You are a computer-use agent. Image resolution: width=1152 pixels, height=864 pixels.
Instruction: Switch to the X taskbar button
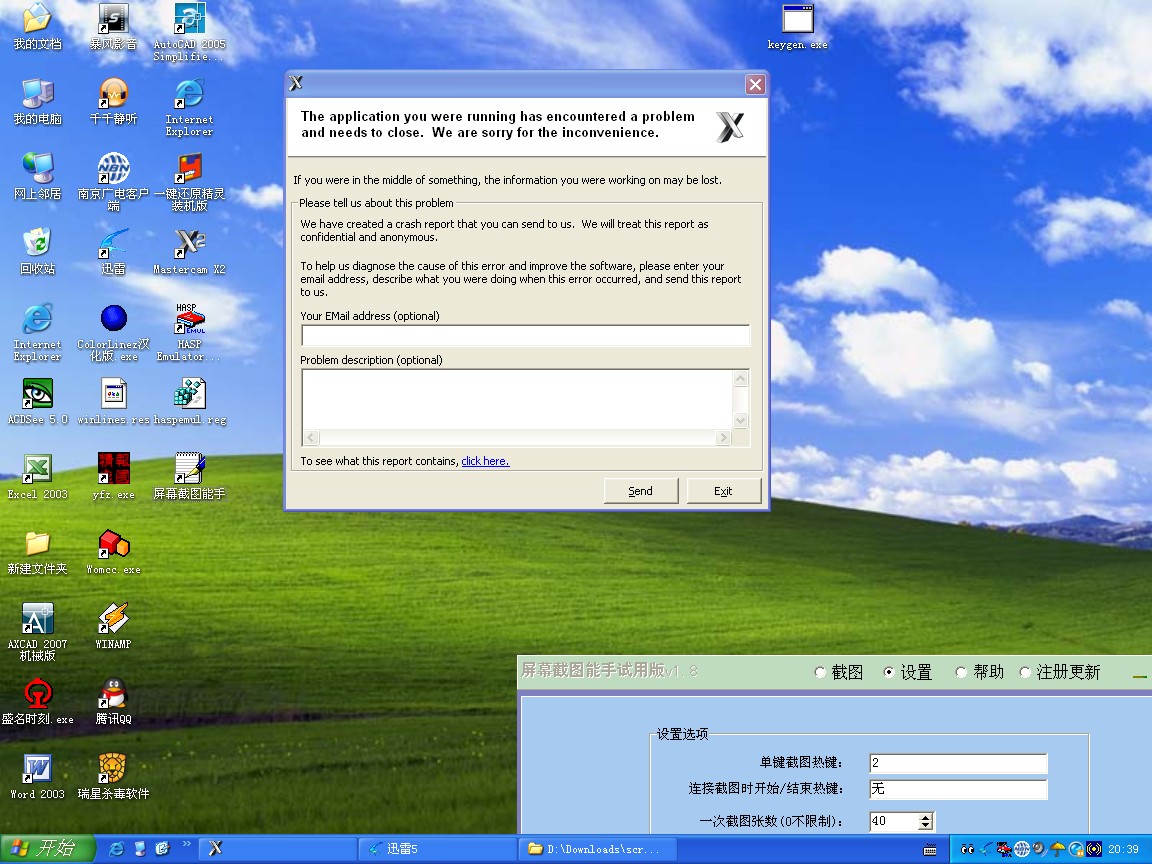click(277, 849)
